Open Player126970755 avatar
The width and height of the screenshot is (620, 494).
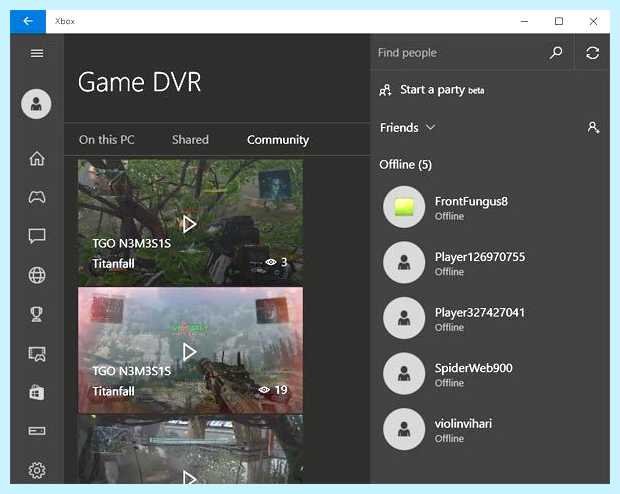click(x=404, y=263)
